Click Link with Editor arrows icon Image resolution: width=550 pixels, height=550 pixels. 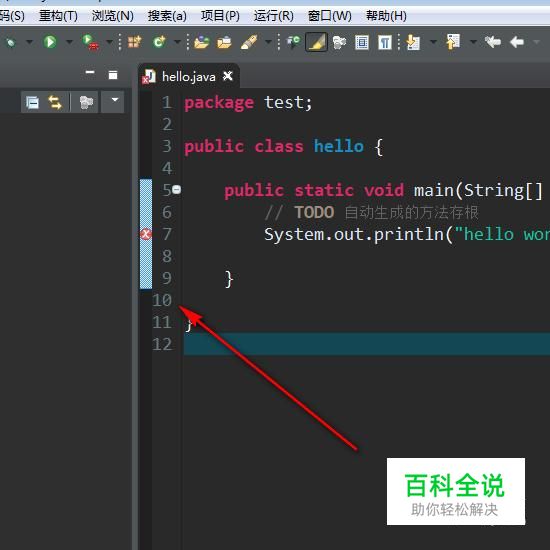click(x=55, y=102)
